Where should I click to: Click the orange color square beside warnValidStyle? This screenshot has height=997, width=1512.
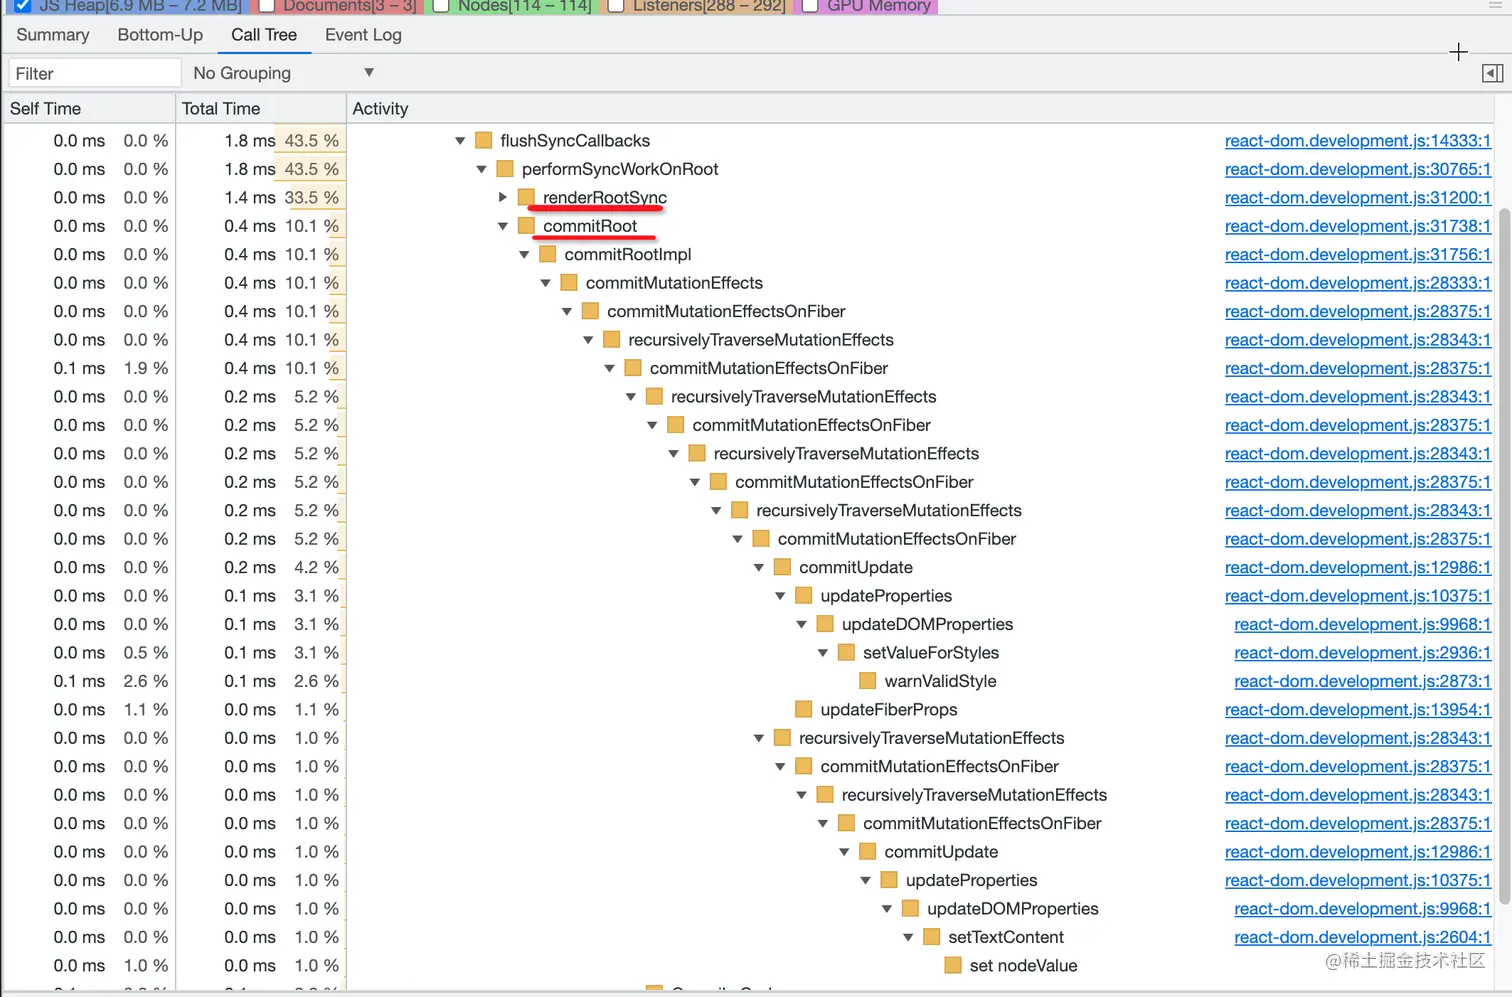tap(868, 681)
